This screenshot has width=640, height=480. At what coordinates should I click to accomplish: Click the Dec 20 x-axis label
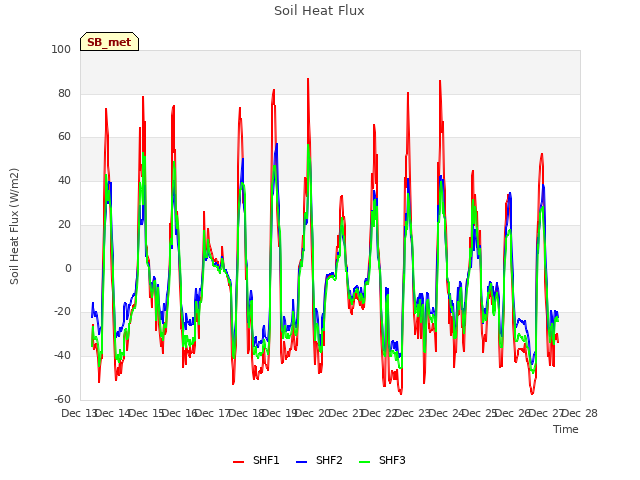pyautogui.click(x=312, y=413)
